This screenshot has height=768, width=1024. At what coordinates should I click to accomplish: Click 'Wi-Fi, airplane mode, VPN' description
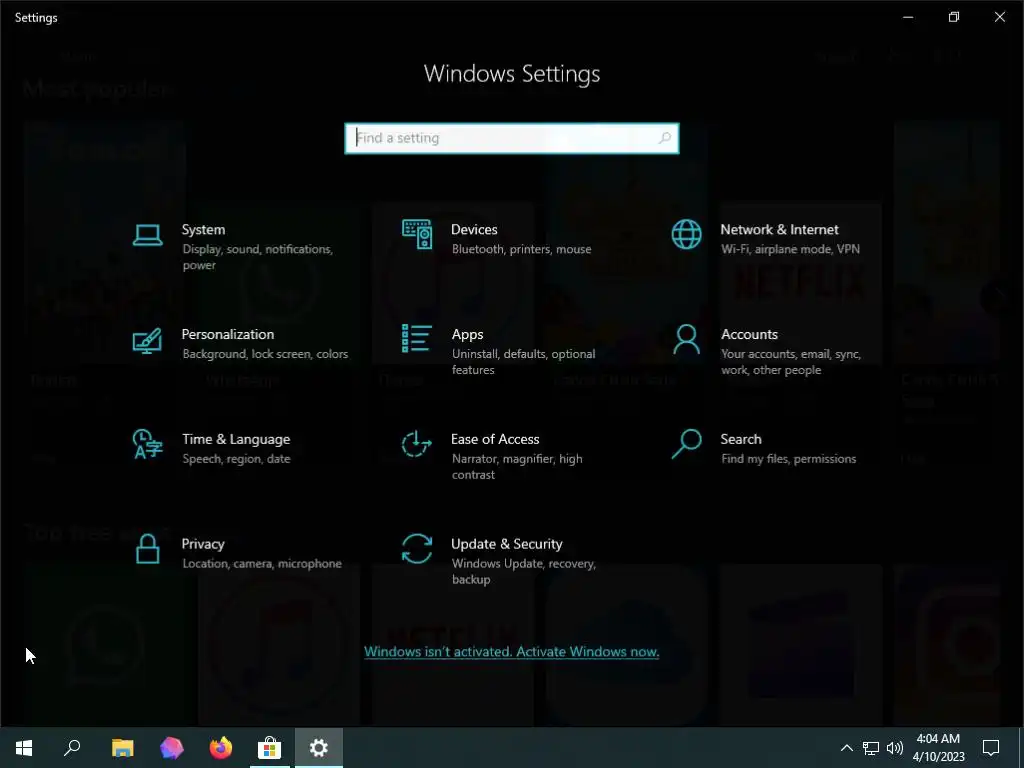[790, 249]
